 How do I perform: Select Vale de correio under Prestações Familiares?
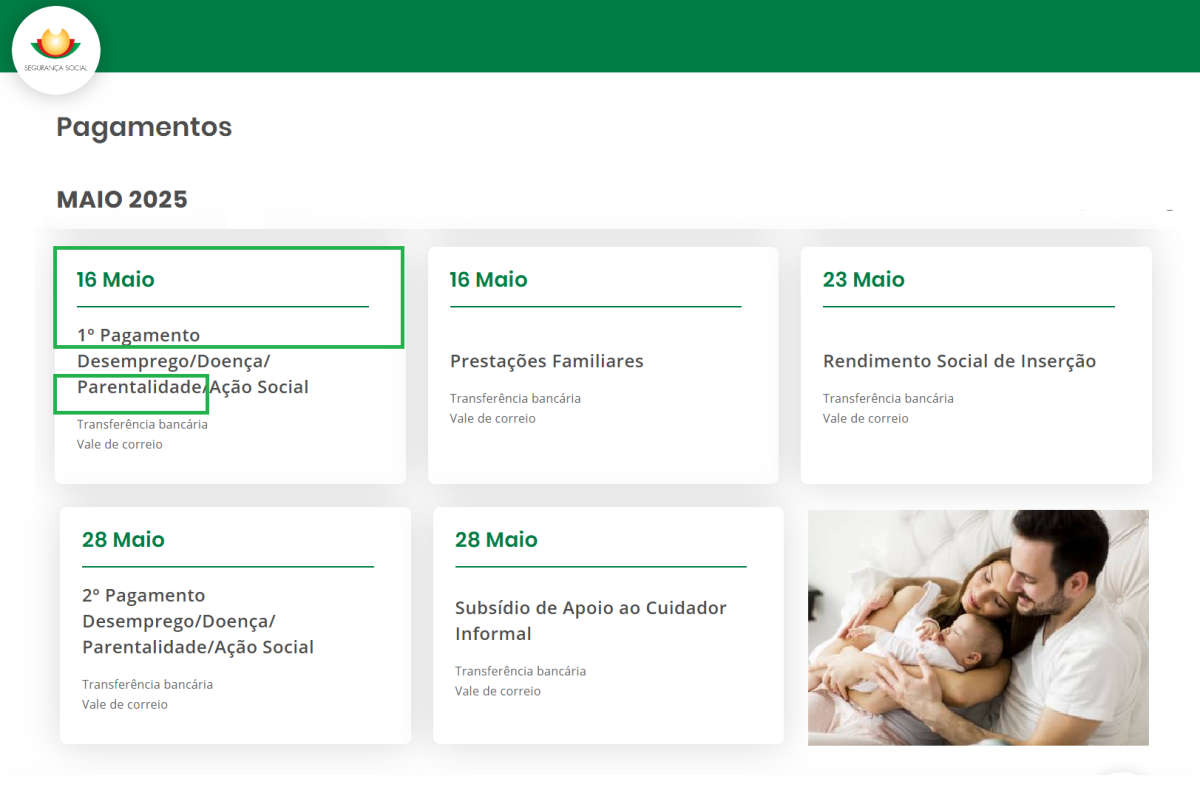pos(493,418)
